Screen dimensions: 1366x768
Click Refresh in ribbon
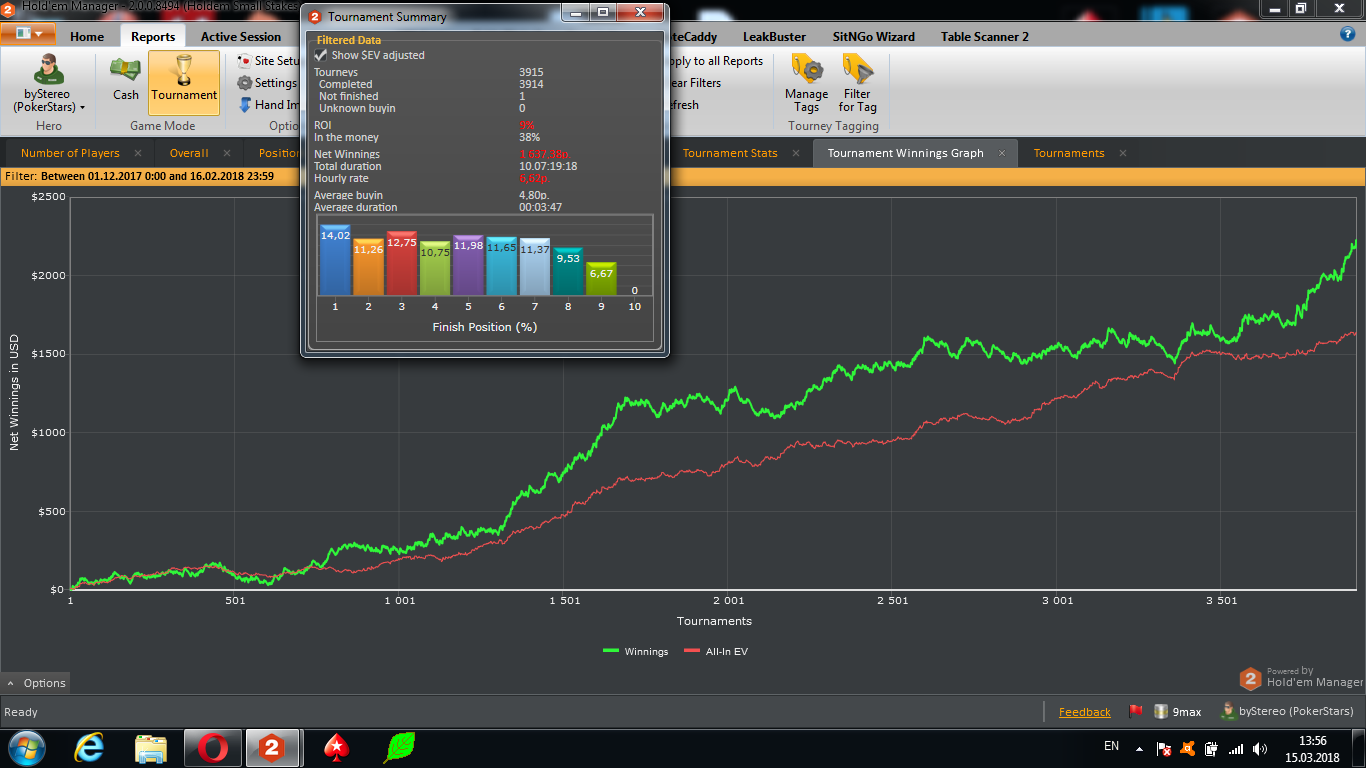[x=685, y=105]
